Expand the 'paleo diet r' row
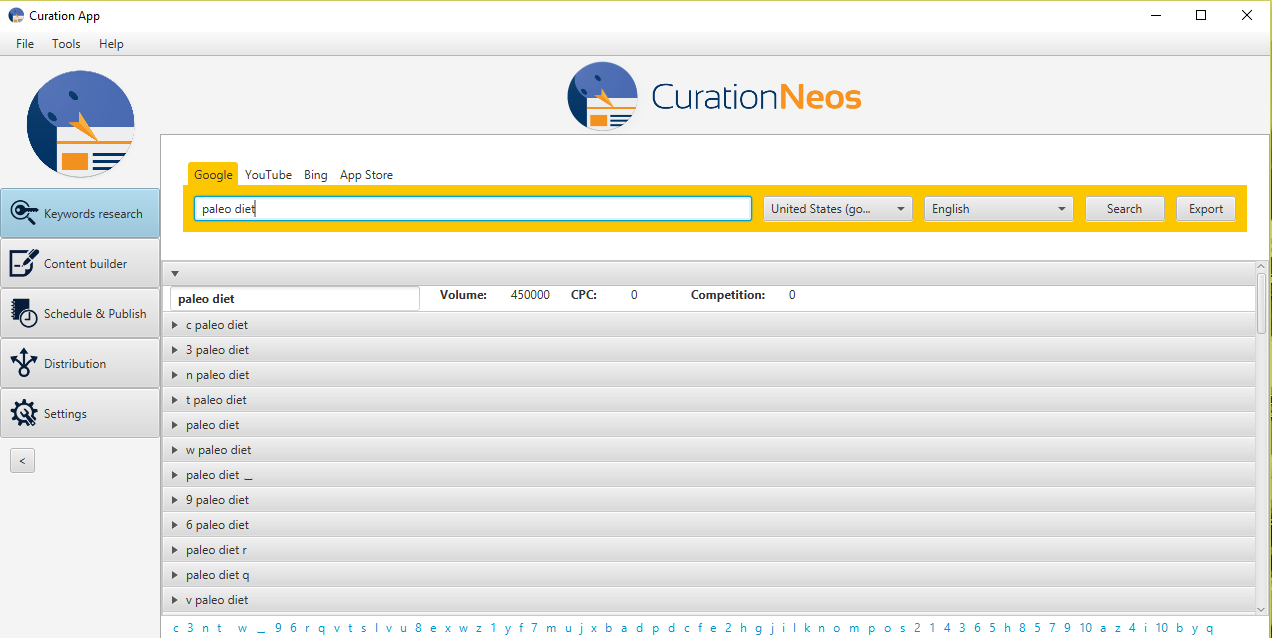 [x=708, y=550]
